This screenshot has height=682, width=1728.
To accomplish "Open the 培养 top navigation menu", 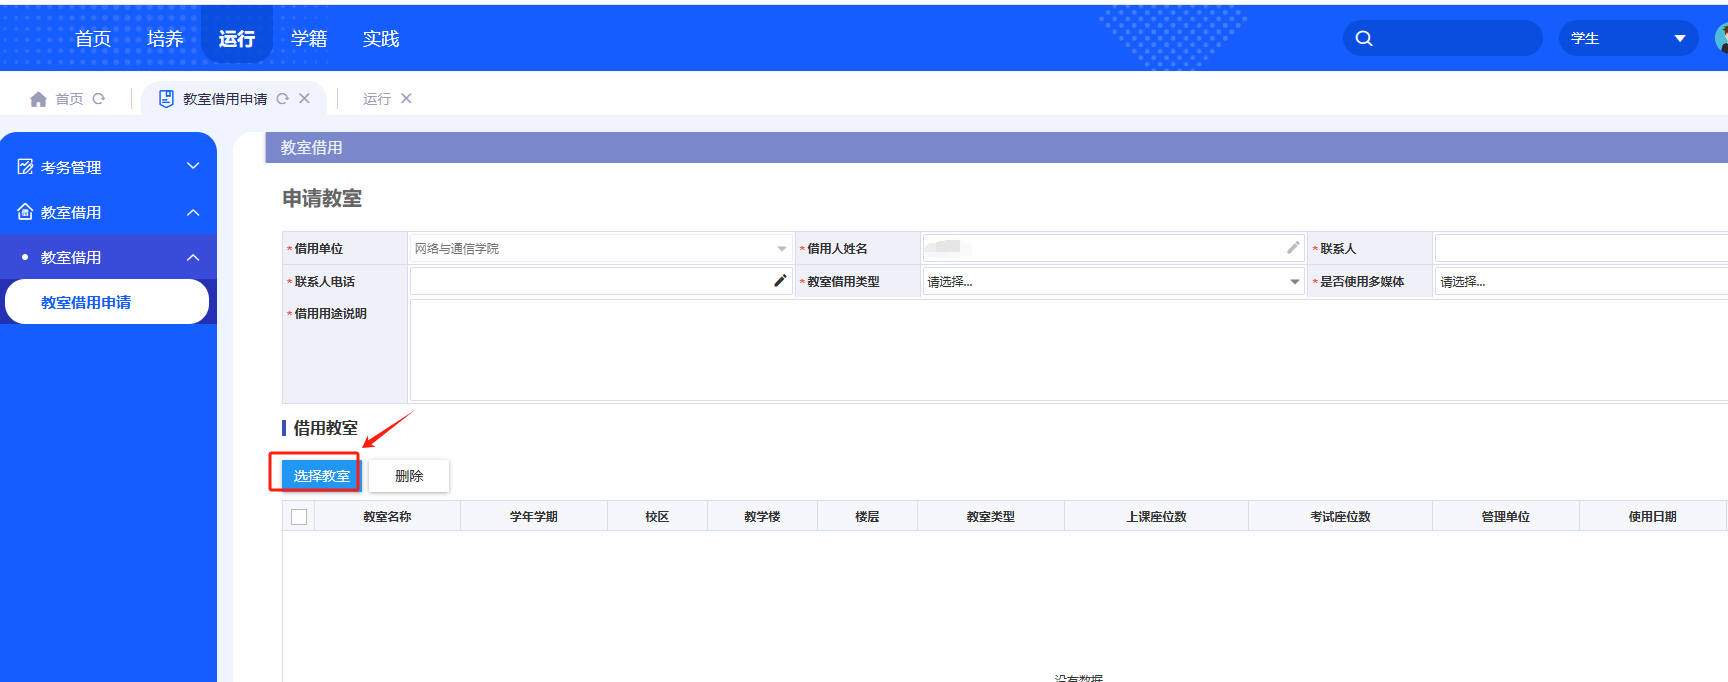I will (x=165, y=39).
